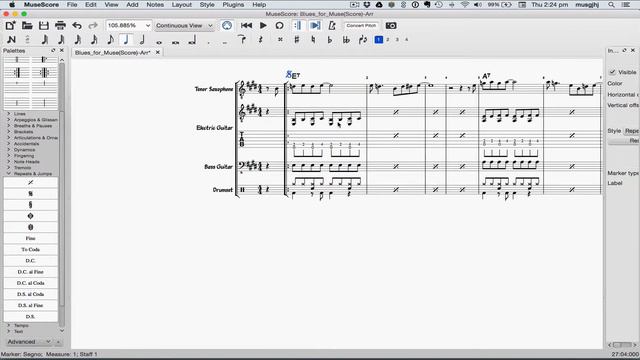The width and height of the screenshot is (640, 360).
Task: Select the Segno symbol in palette
Action: [31, 193]
